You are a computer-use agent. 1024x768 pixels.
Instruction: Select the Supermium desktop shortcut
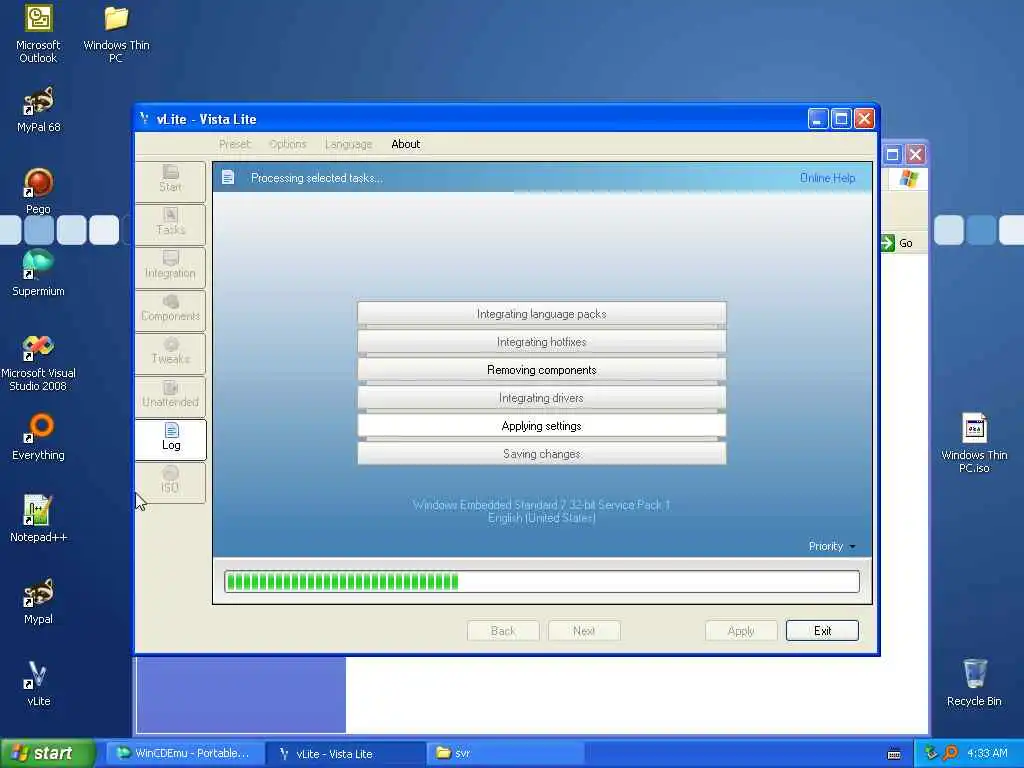pyautogui.click(x=38, y=273)
